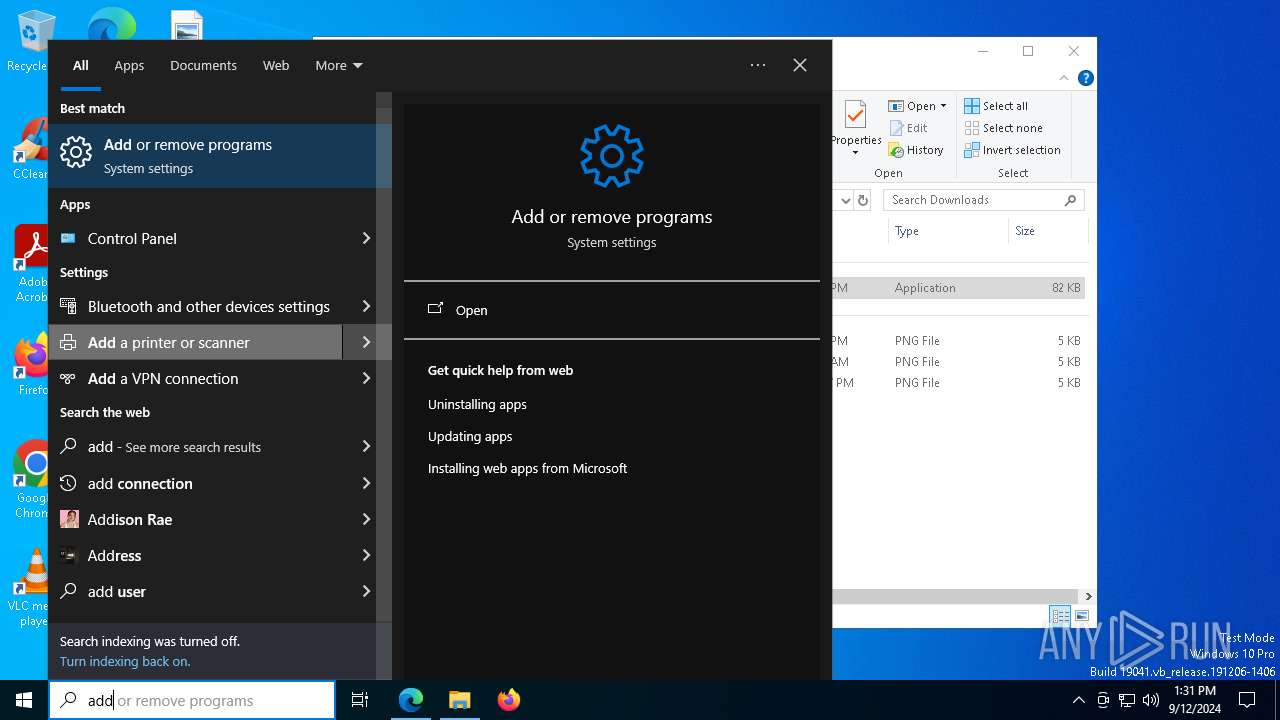The width and height of the screenshot is (1280, 720).
Task: Launch Firefox from the taskbar
Action: (x=508, y=700)
